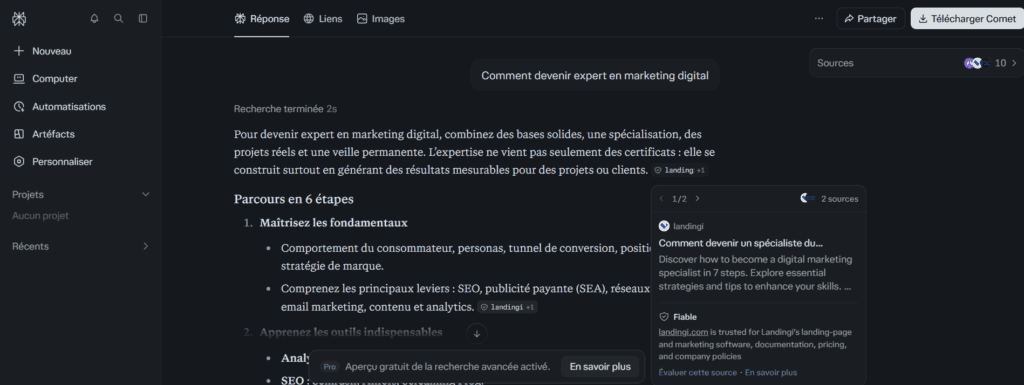This screenshot has width=1024, height=385.
Task: Collapse the sidebar panel icon
Action: [143, 19]
